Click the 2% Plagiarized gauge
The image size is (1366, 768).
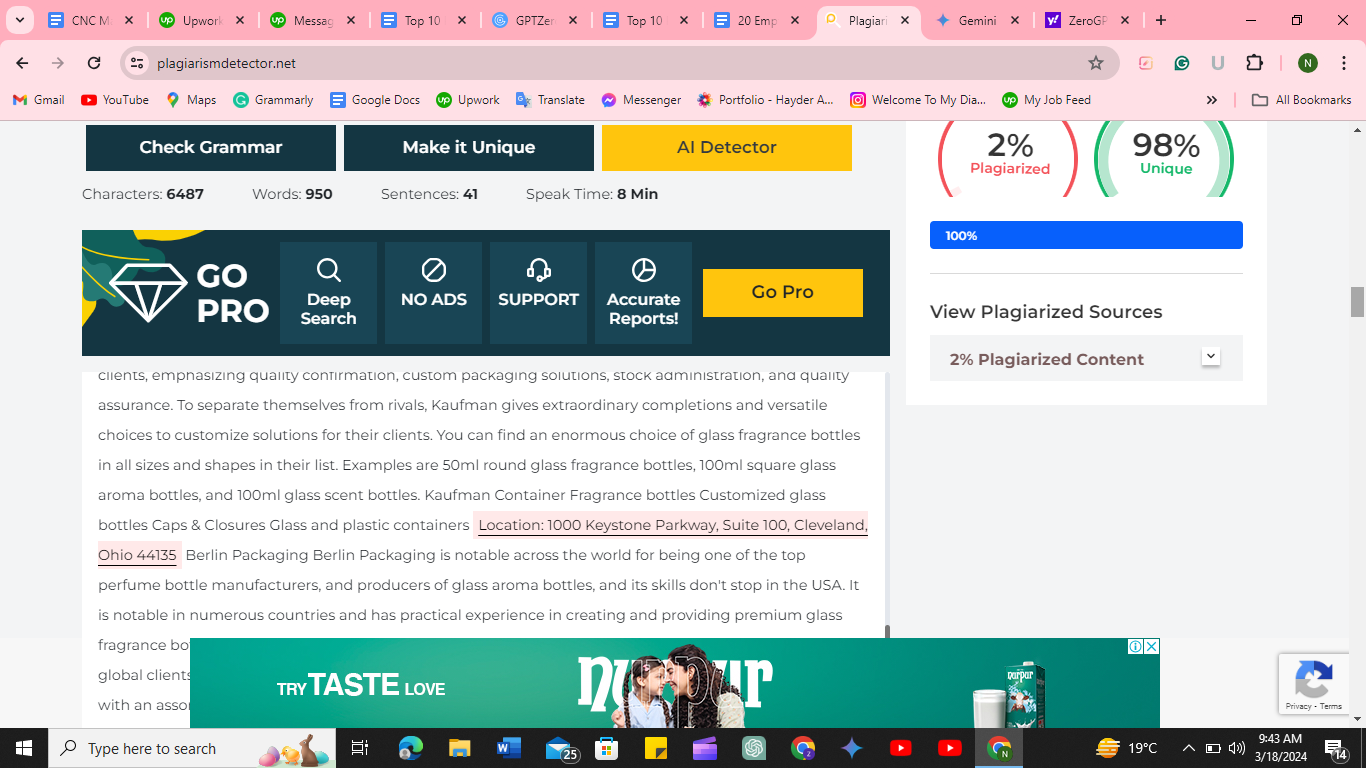(1008, 158)
